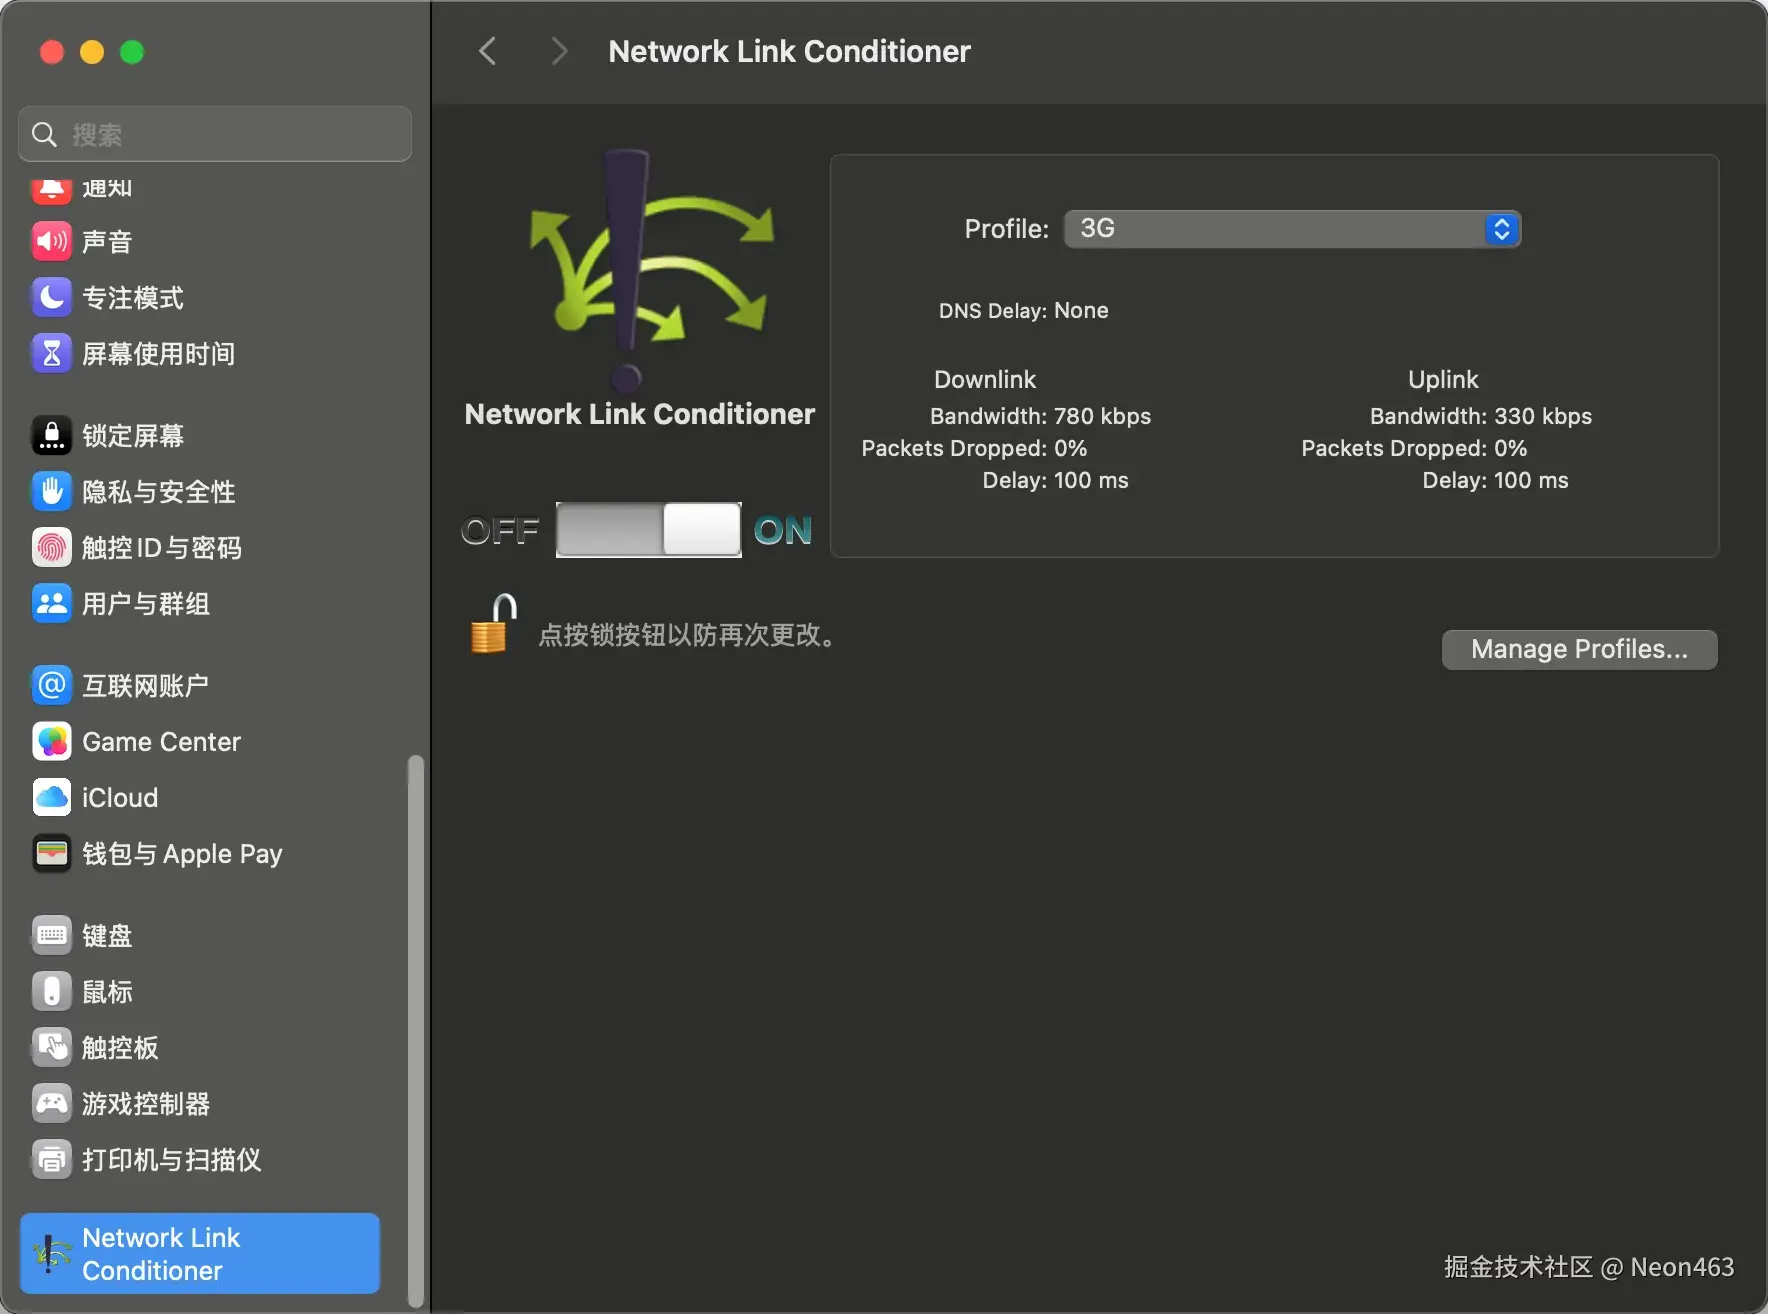
Task: Open Focus (专注模式) settings
Action: pyautogui.click(x=200, y=297)
